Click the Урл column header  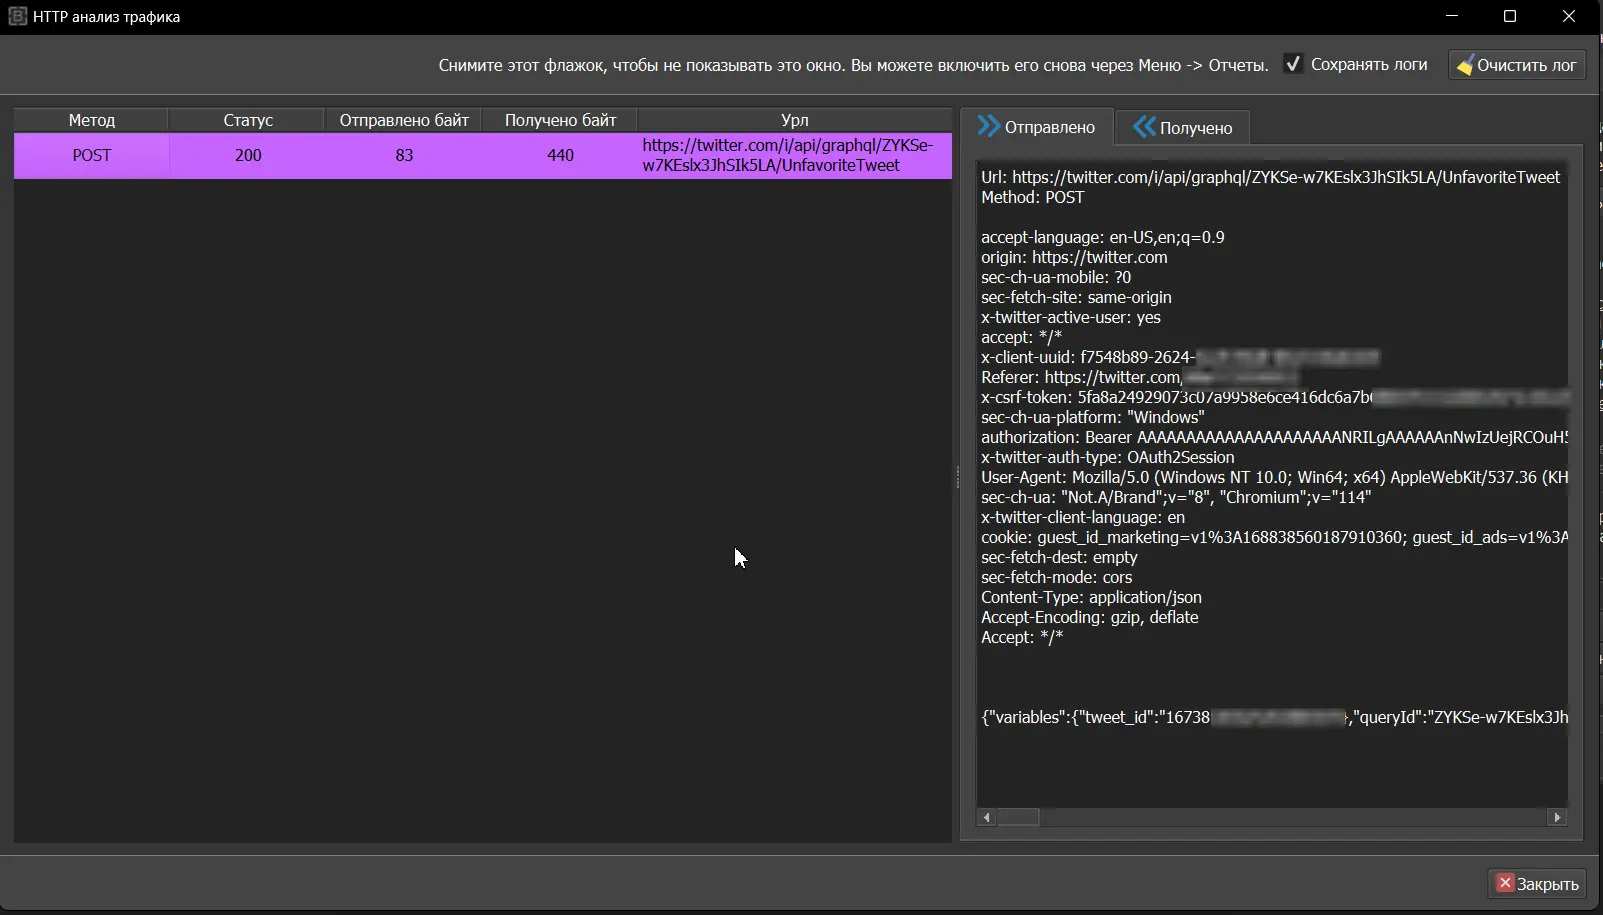(x=795, y=120)
